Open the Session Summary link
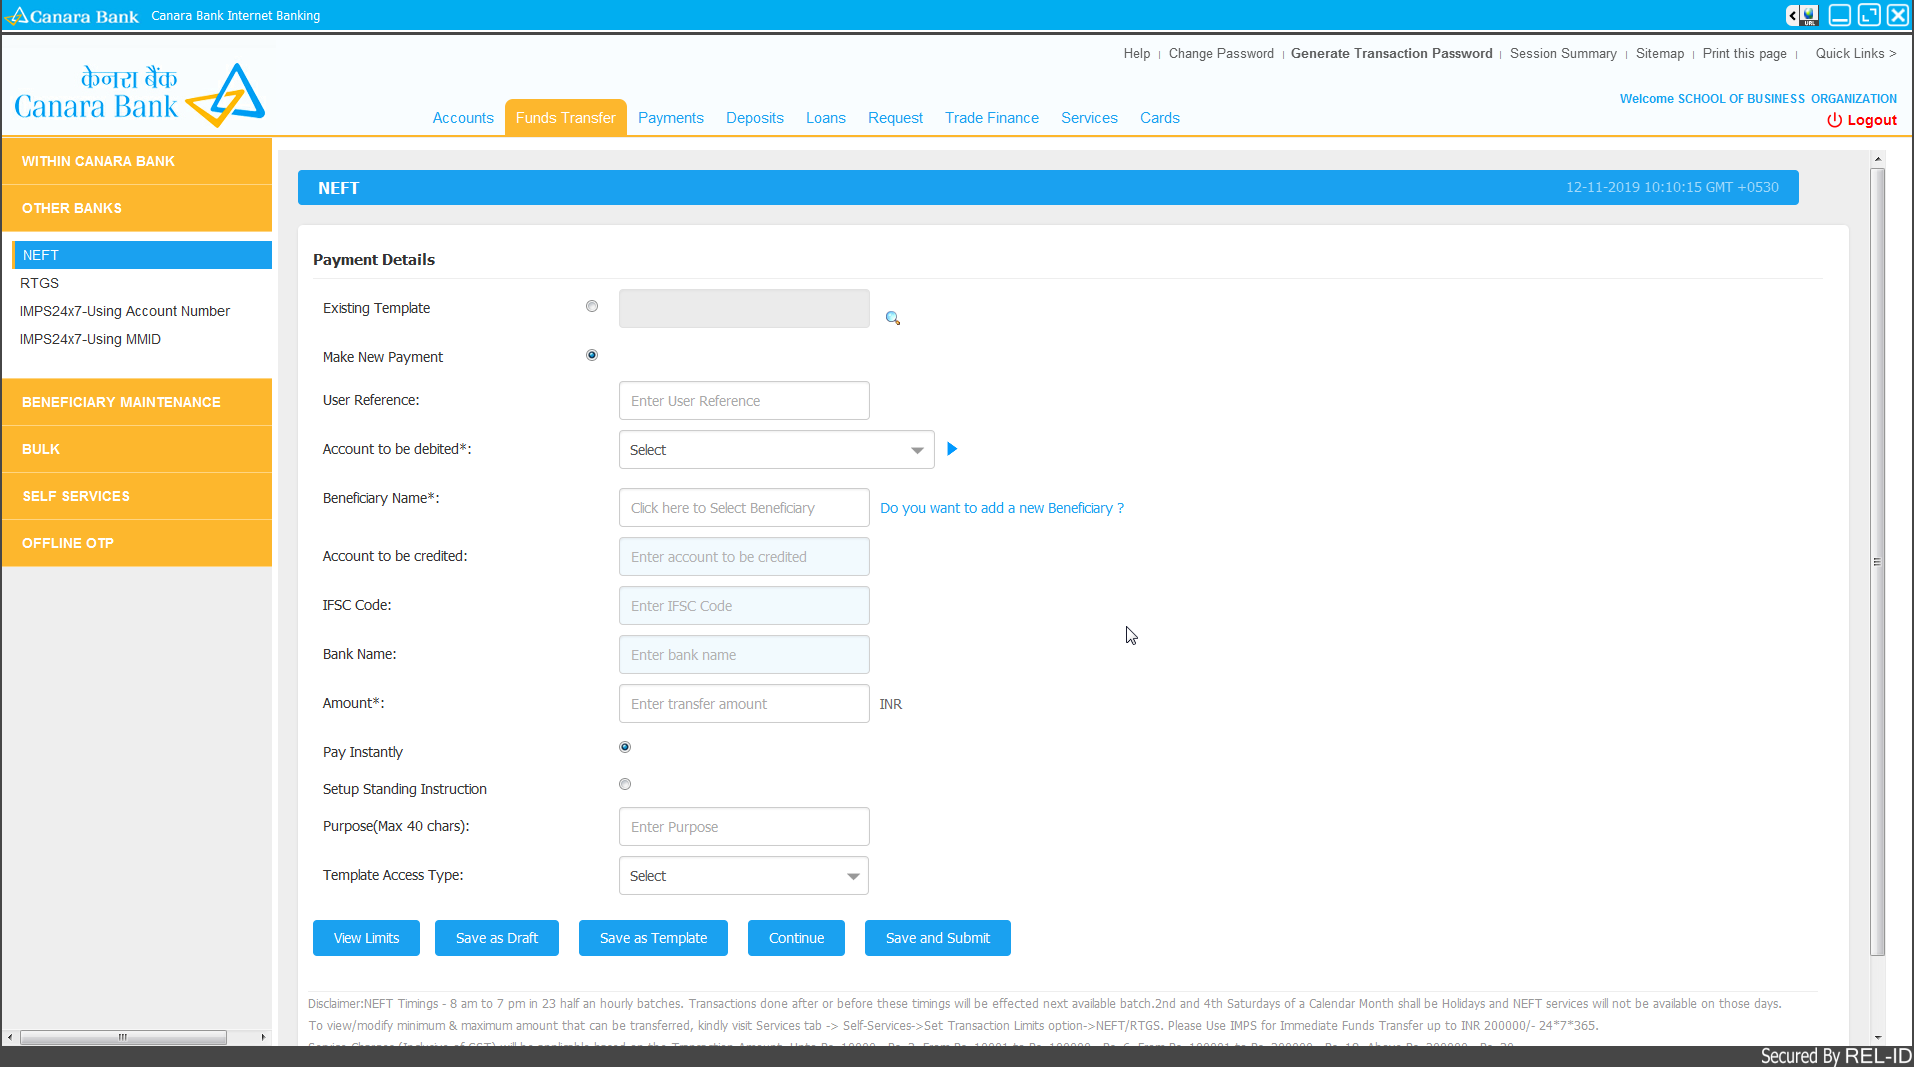Image resolution: width=1914 pixels, height=1067 pixels. [1563, 53]
